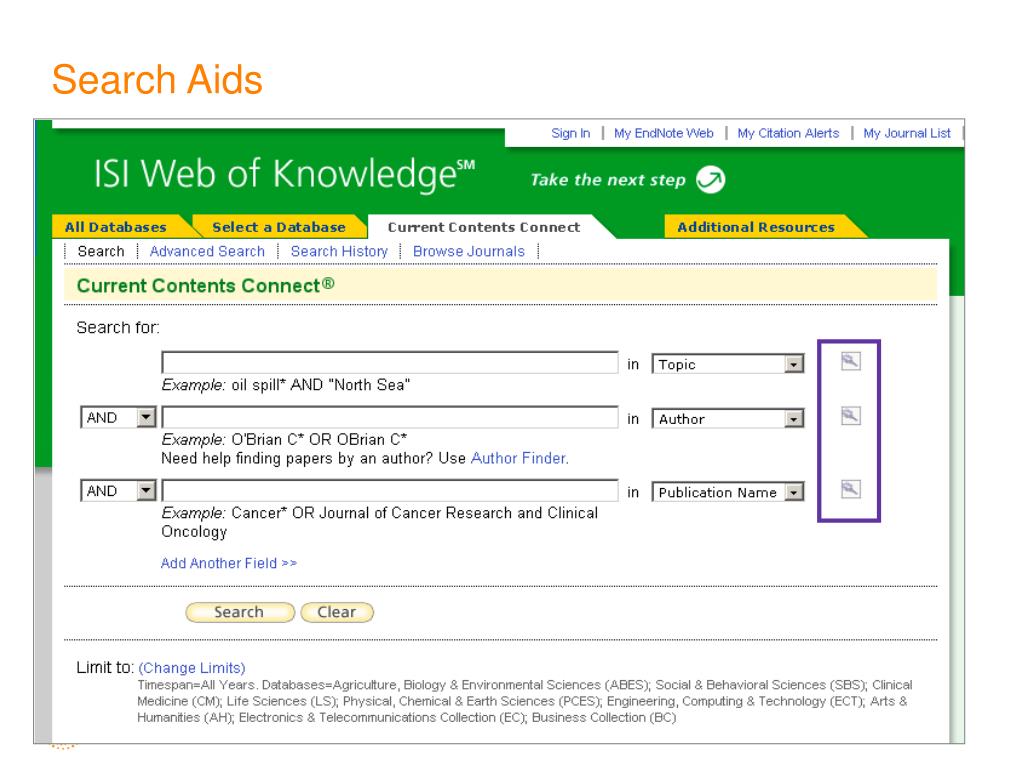The height and width of the screenshot is (768, 1024).
Task: Select the Search sub-menu item
Action: [x=101, y=251]
